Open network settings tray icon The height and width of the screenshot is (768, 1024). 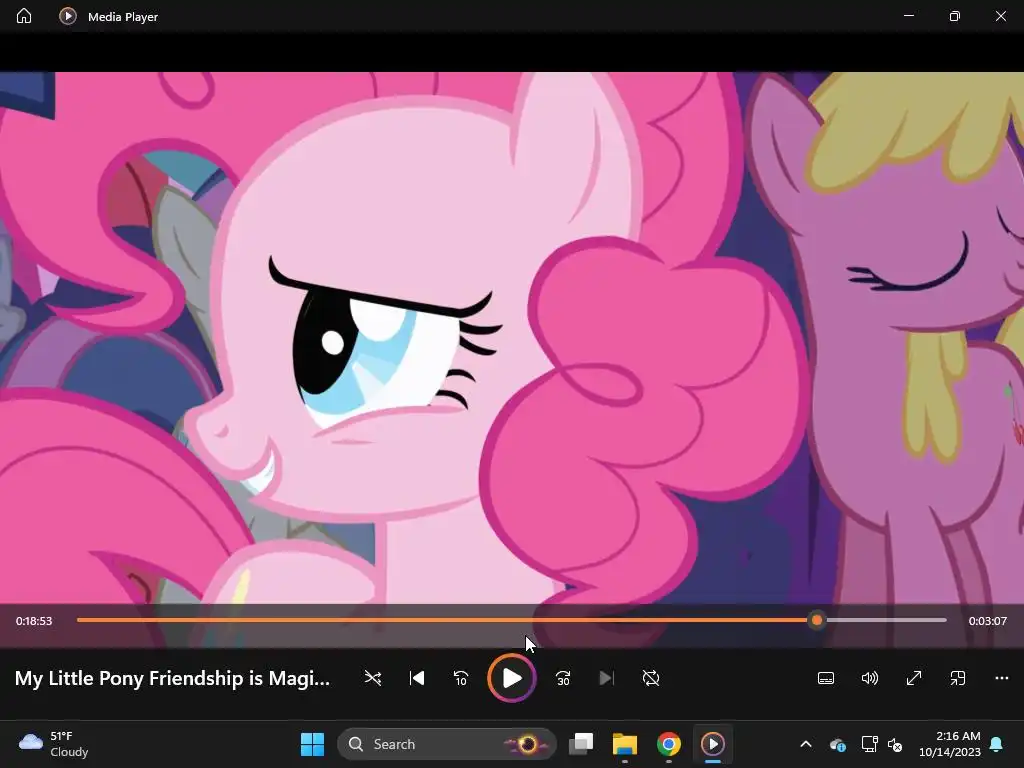point(869,744)
